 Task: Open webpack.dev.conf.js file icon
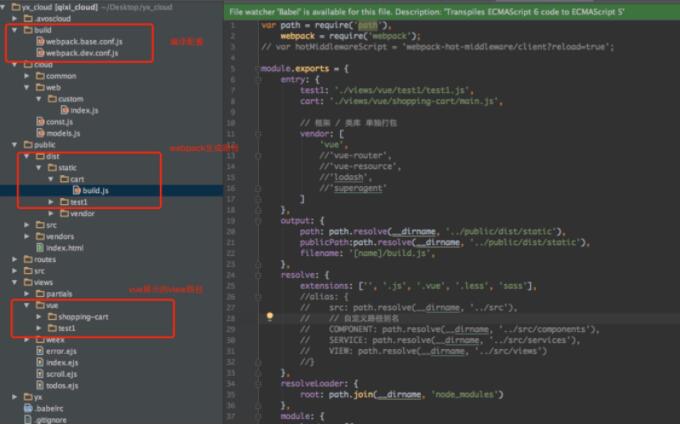40,53
